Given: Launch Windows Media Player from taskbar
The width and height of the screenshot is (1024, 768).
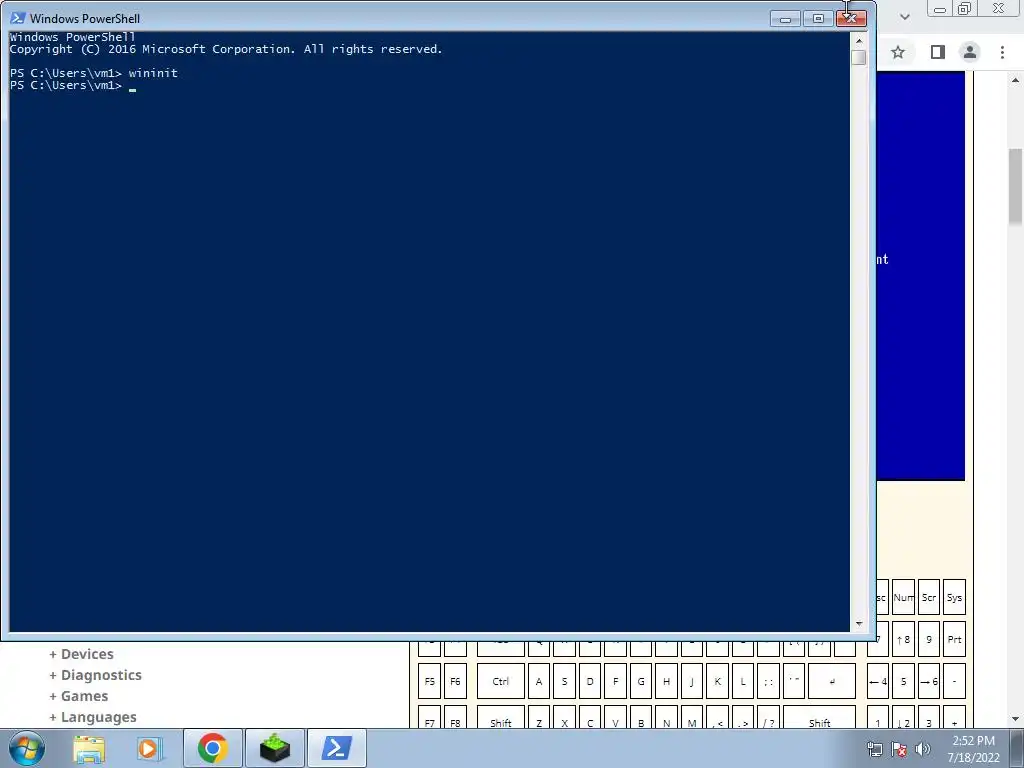Looking at the screenshot, I should [149, 749].
